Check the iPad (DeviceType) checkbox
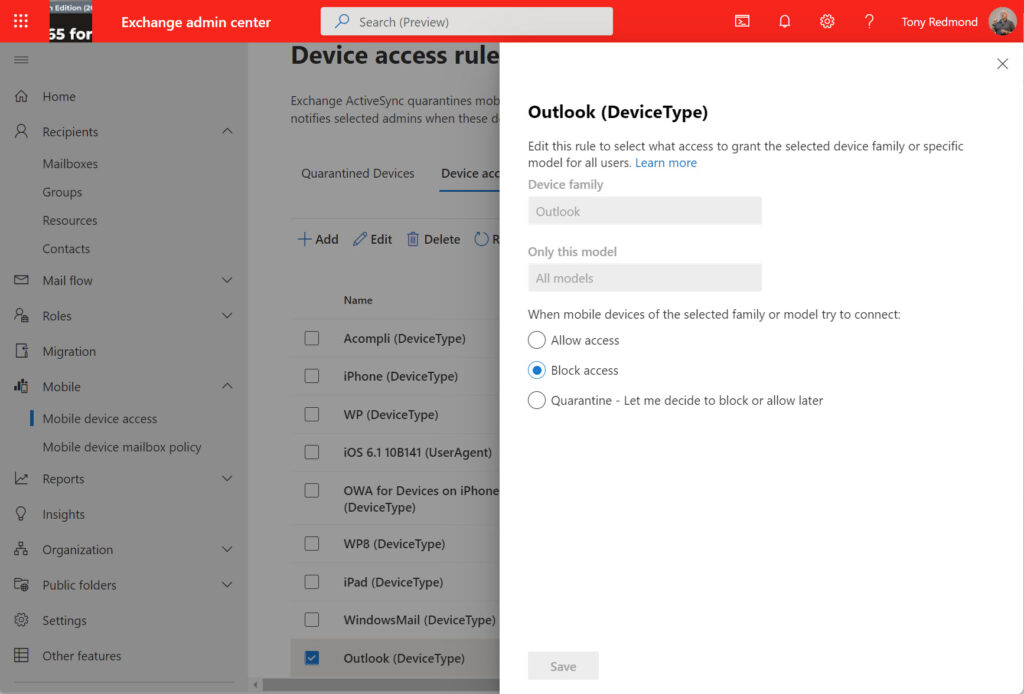 [x=312, y=582]
